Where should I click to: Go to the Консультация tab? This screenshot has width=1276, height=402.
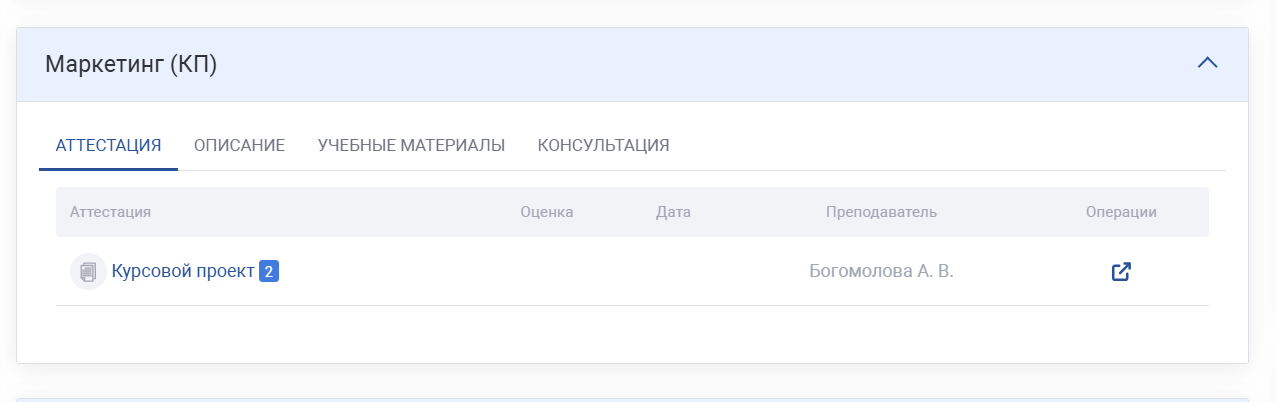(603, 145)
